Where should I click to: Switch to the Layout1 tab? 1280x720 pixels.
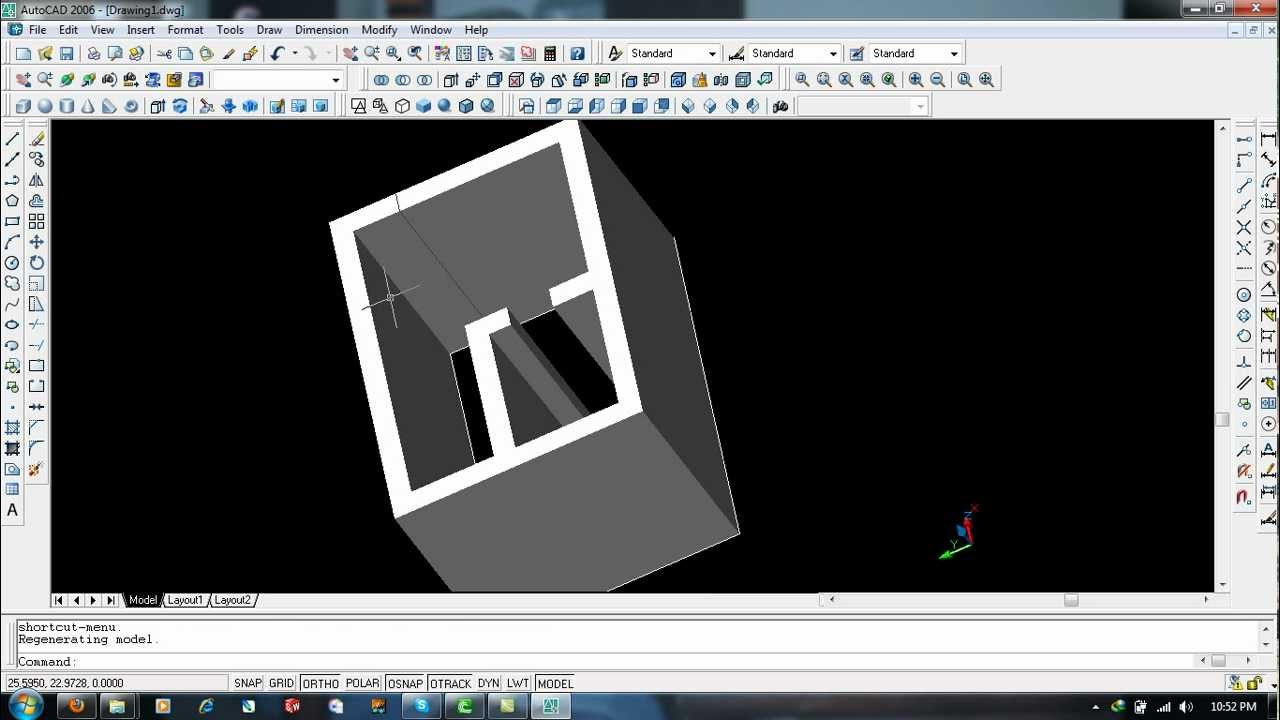point(185,600)
